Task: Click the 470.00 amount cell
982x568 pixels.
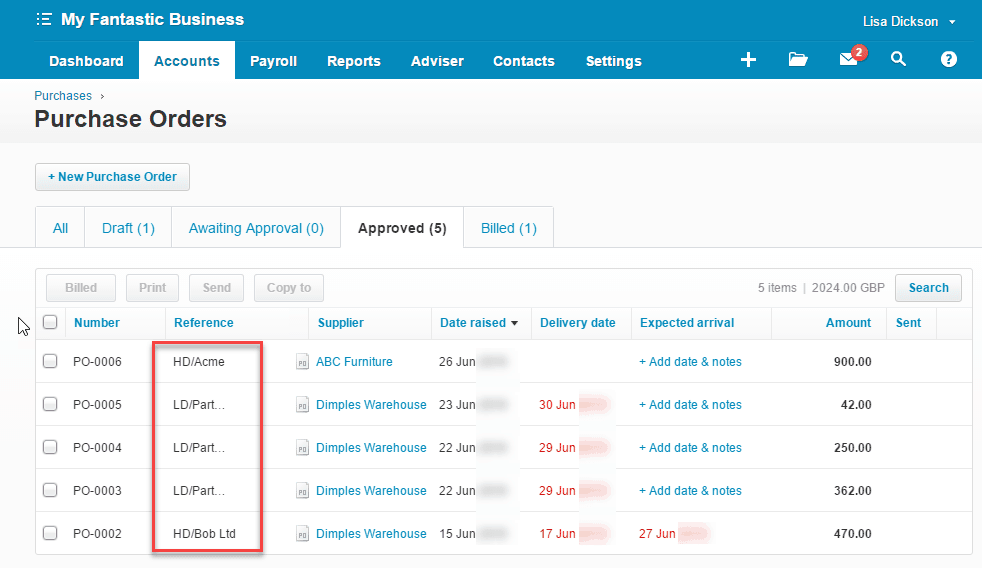Action: (852, 534)
